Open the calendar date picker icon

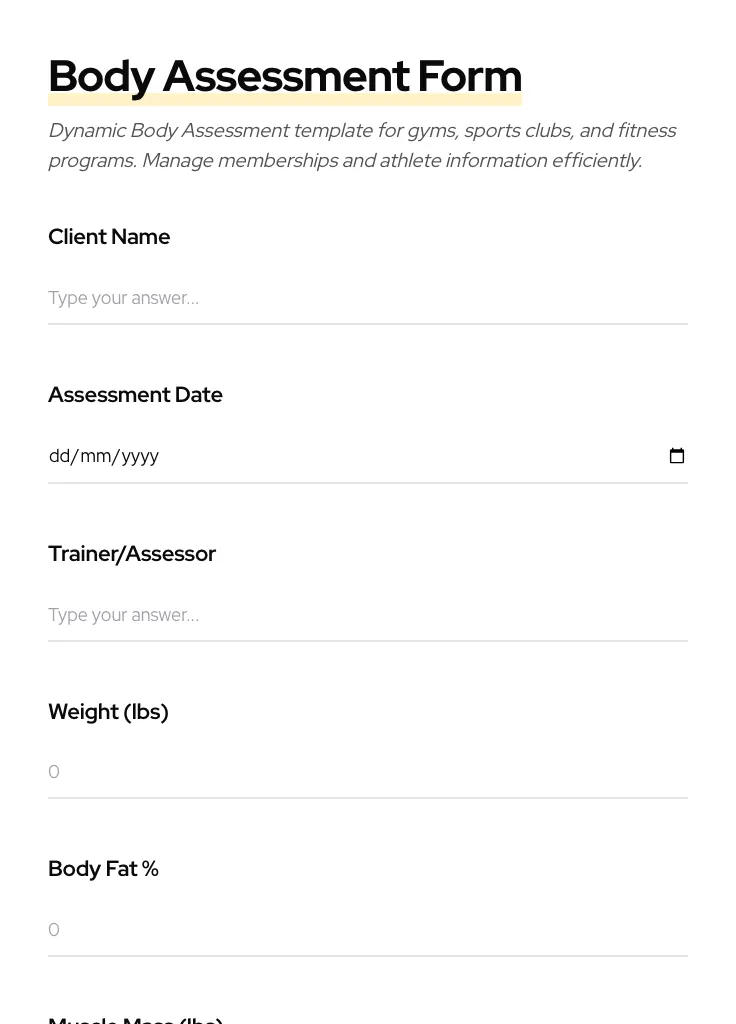coord(677,456)
